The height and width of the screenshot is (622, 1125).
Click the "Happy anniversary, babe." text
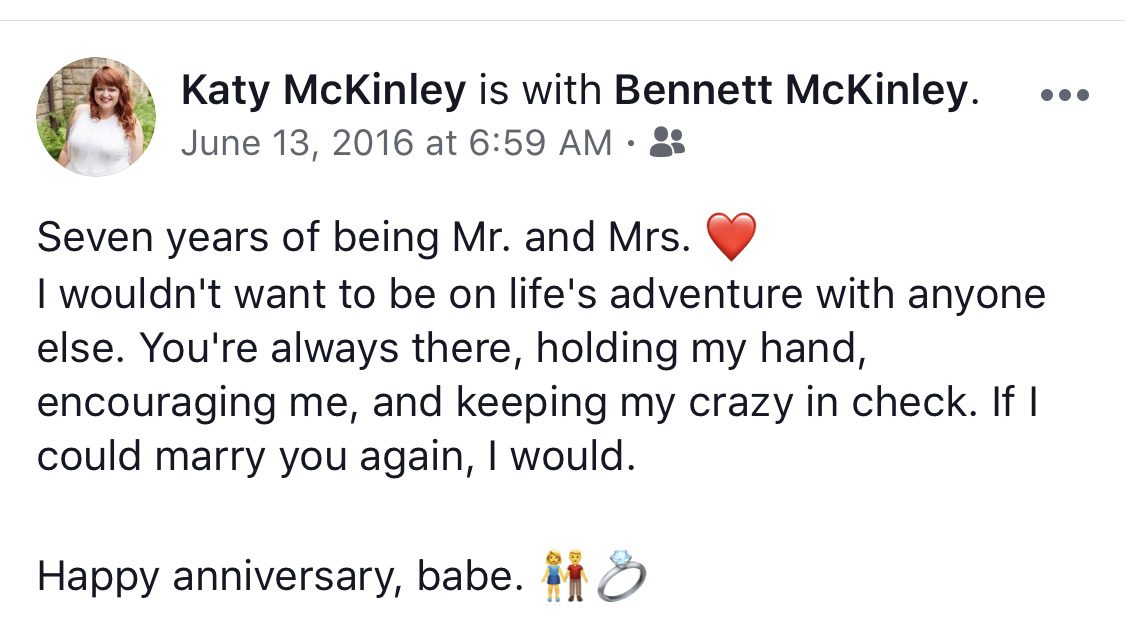280,578
